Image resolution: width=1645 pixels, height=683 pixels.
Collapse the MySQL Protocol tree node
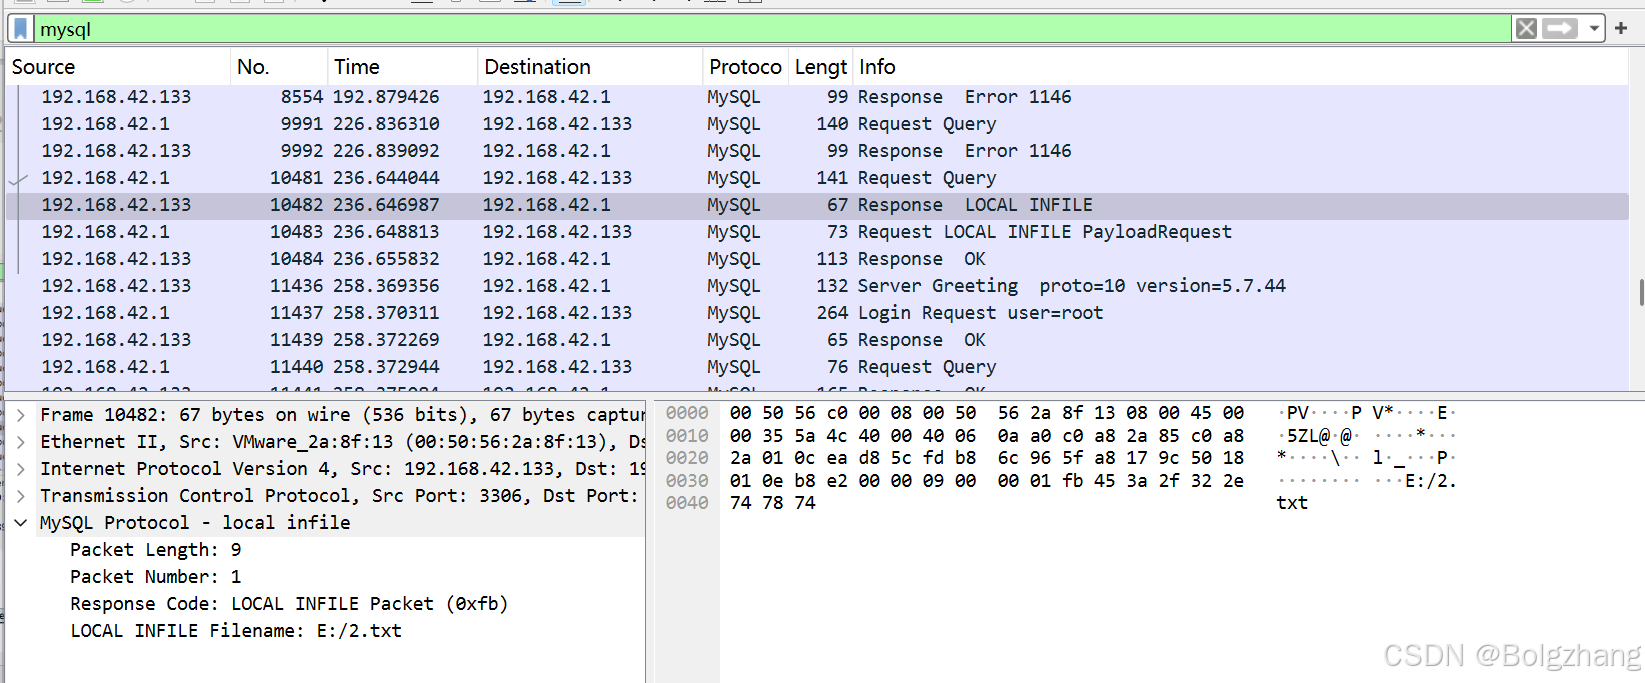click(20, 523)
